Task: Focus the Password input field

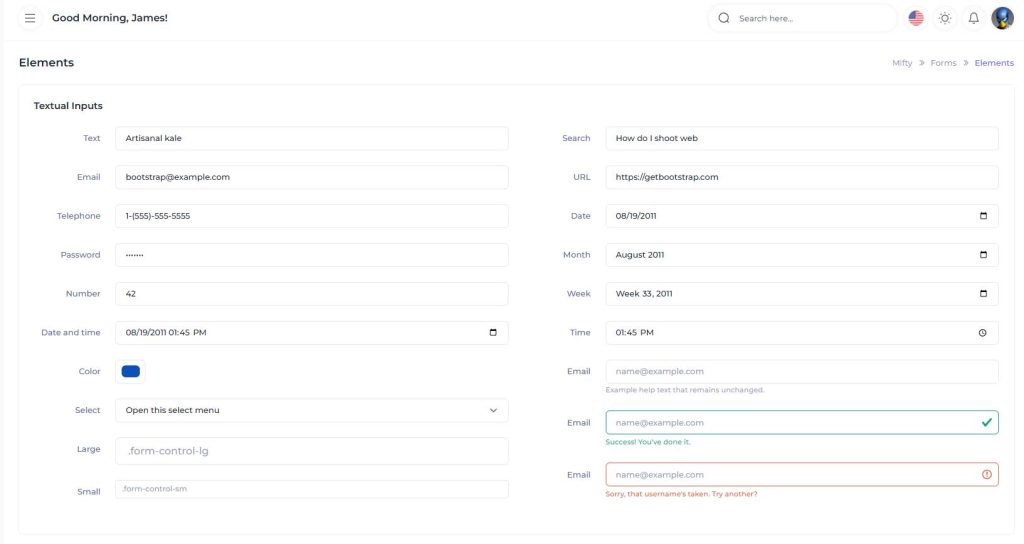Action: tap(311, 255)
